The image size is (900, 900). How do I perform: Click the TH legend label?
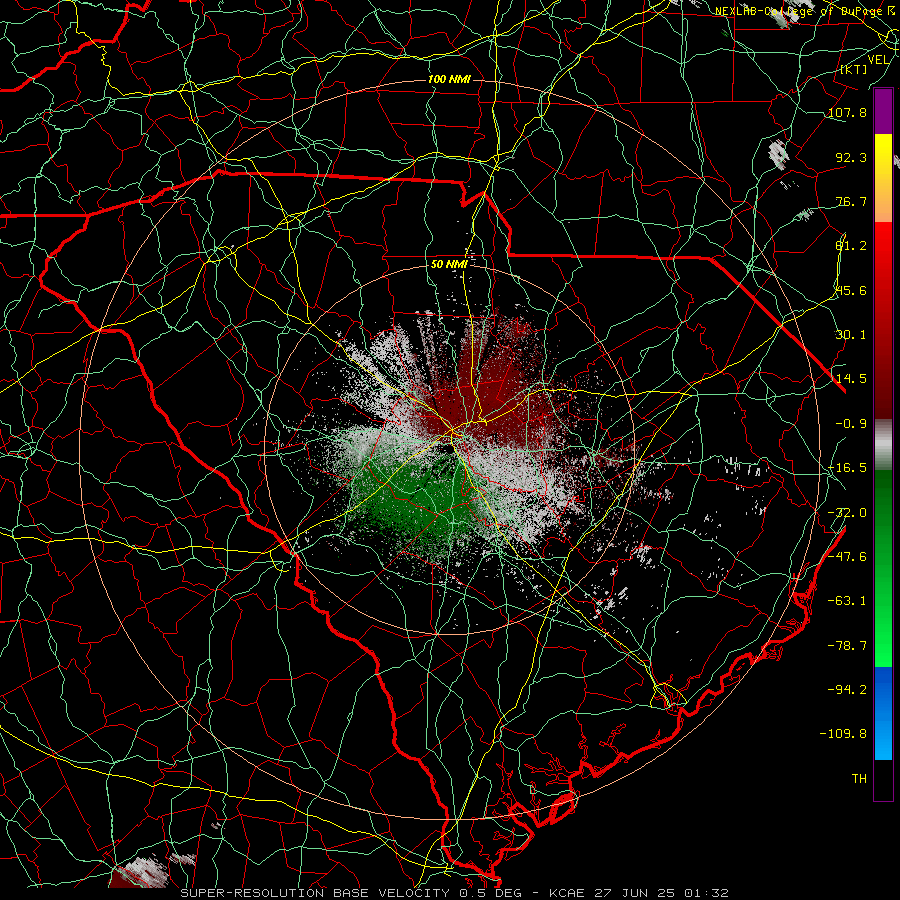tap(859, 779)
